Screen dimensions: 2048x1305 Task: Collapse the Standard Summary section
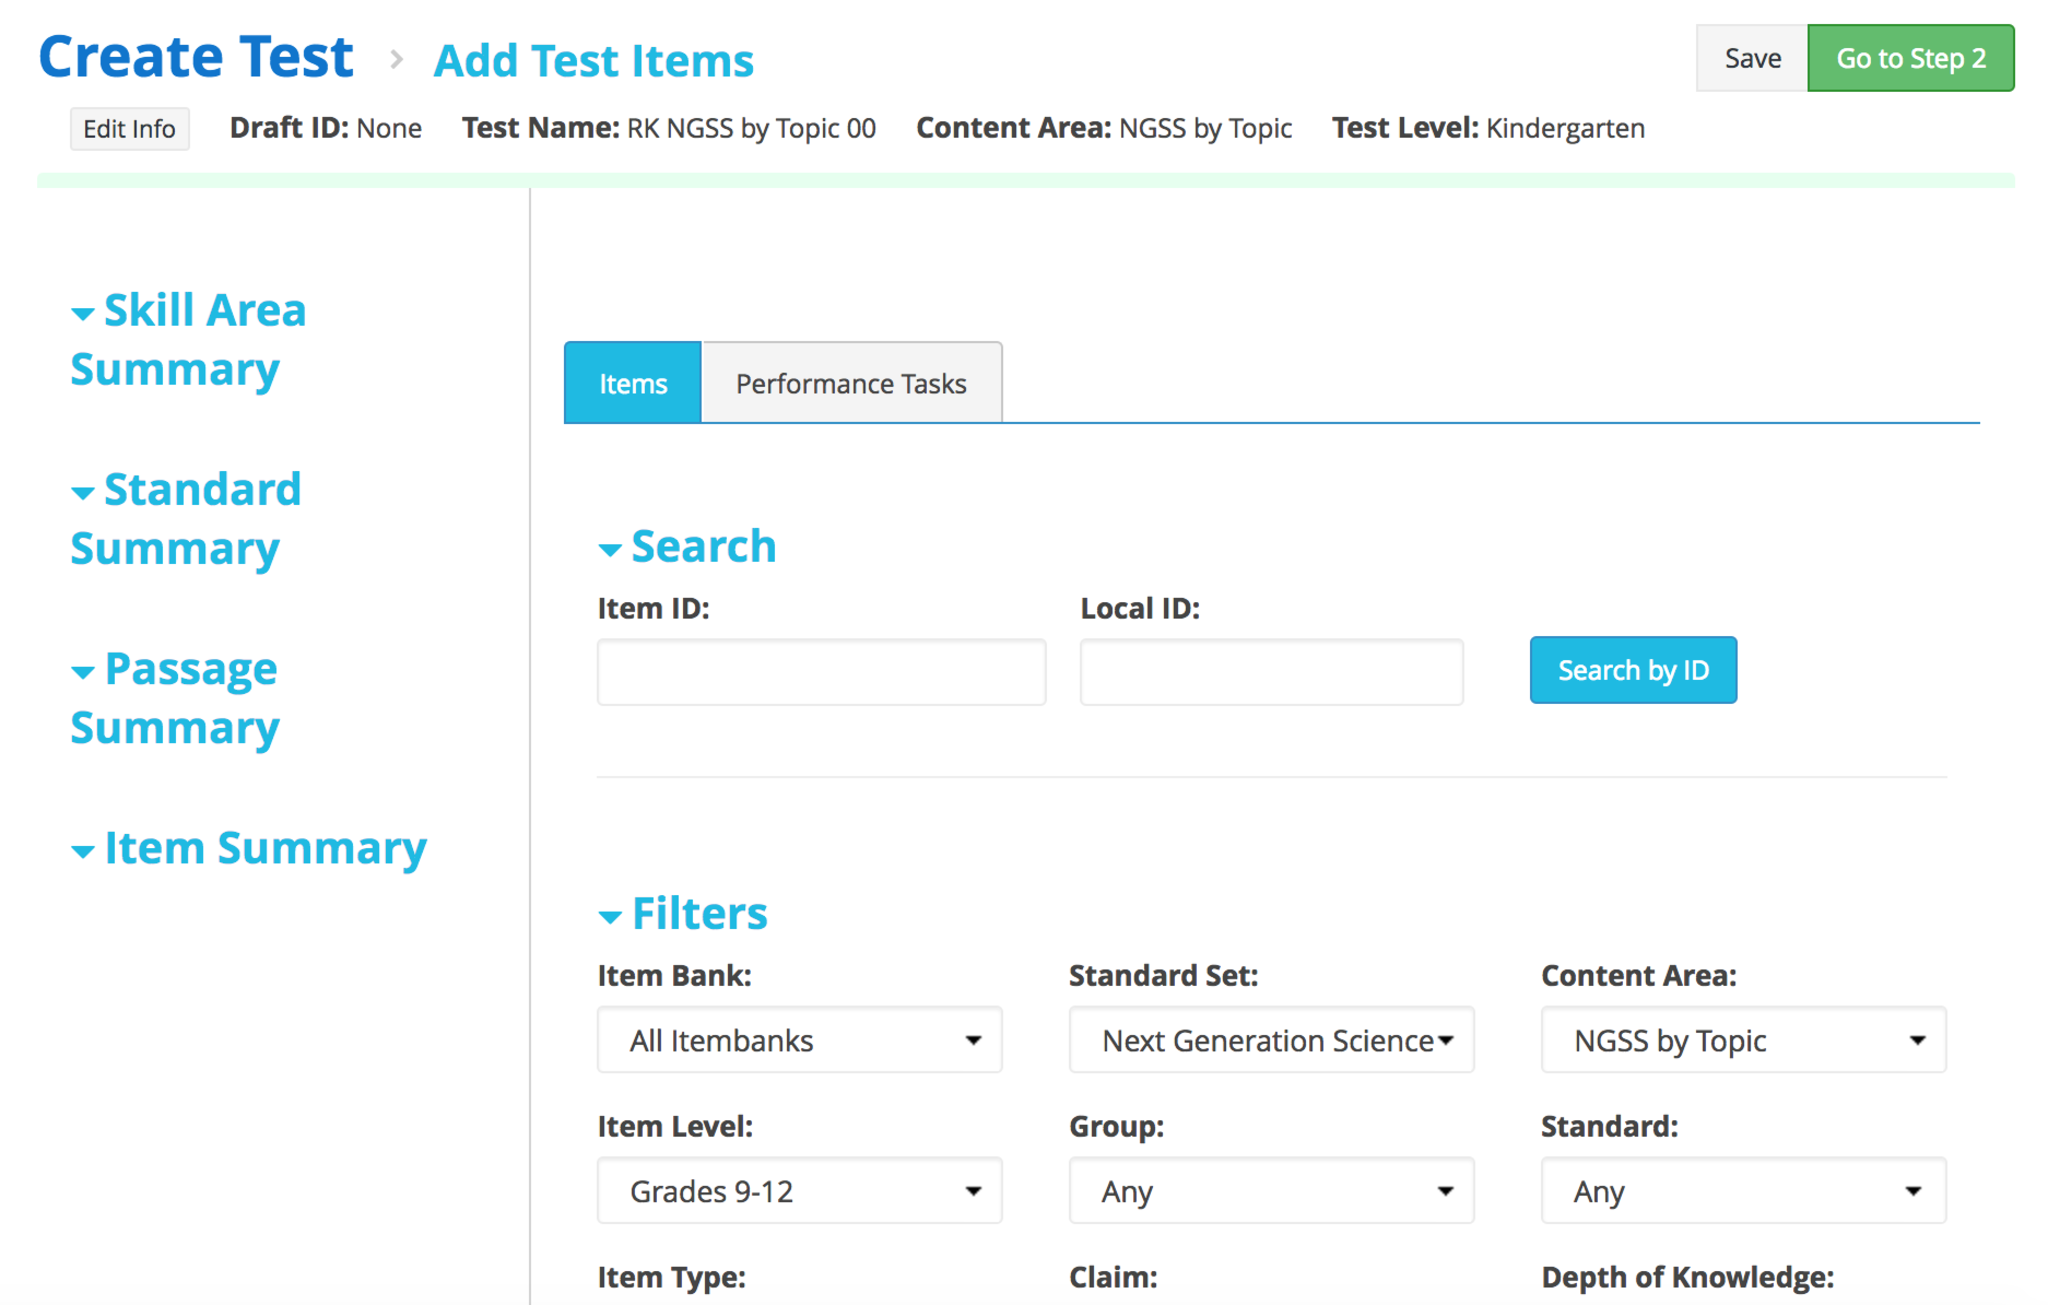click(x=84, y=493)
